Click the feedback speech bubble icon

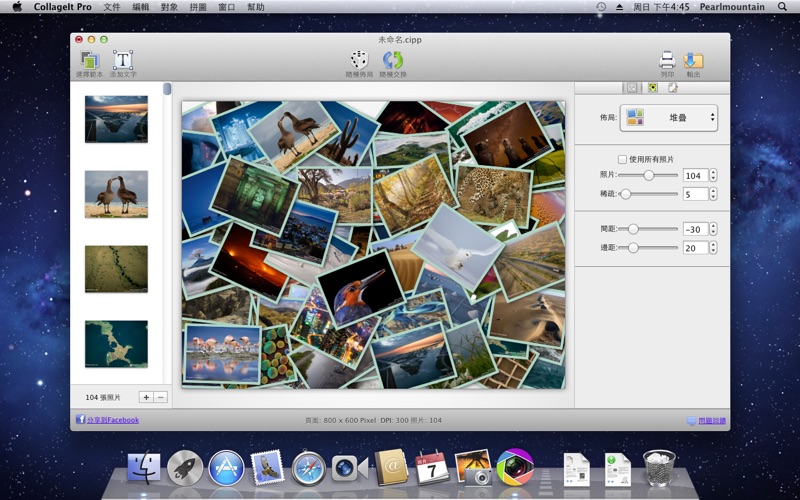[691, 421]
